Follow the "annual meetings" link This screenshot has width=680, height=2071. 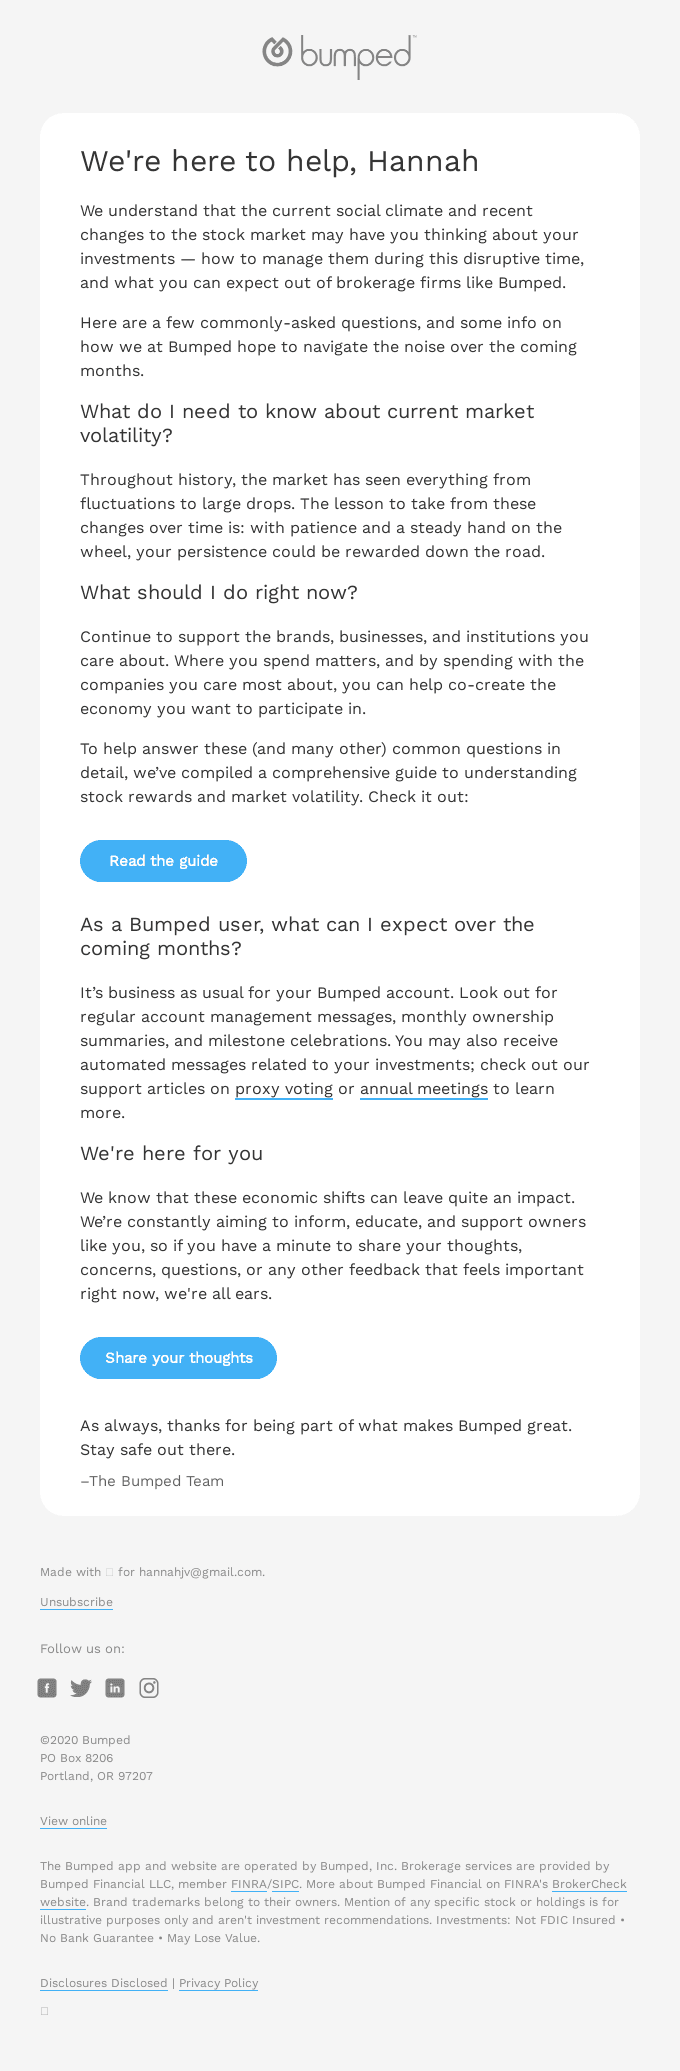(424, 1089)
